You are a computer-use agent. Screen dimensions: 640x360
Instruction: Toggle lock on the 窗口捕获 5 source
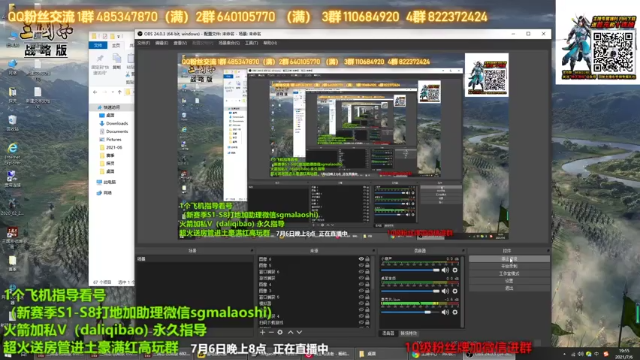point(367,297)
